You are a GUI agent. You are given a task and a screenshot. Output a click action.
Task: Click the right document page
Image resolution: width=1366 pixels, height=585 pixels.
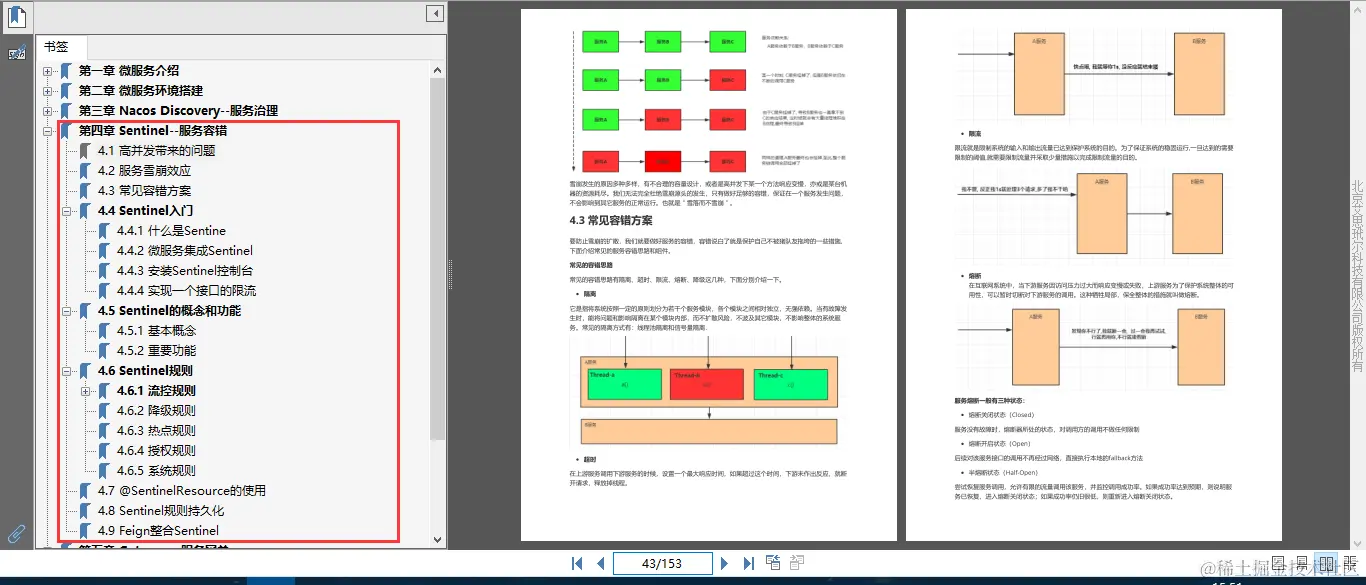1093,276
